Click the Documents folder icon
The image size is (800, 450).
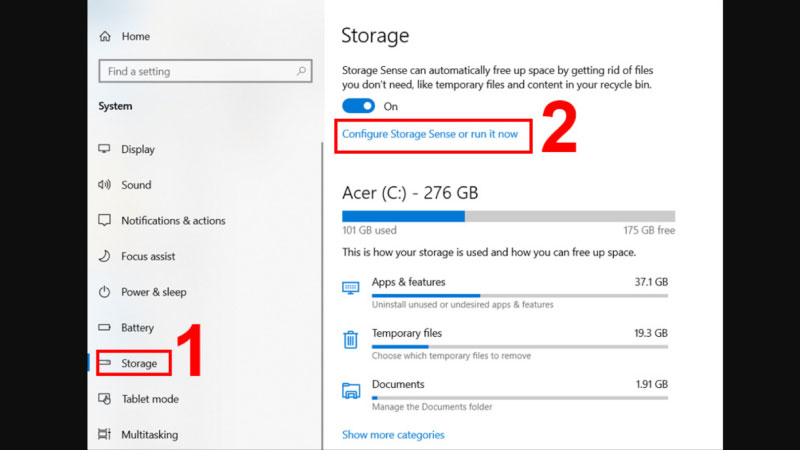pyautogui.click(x=351, y=391)
